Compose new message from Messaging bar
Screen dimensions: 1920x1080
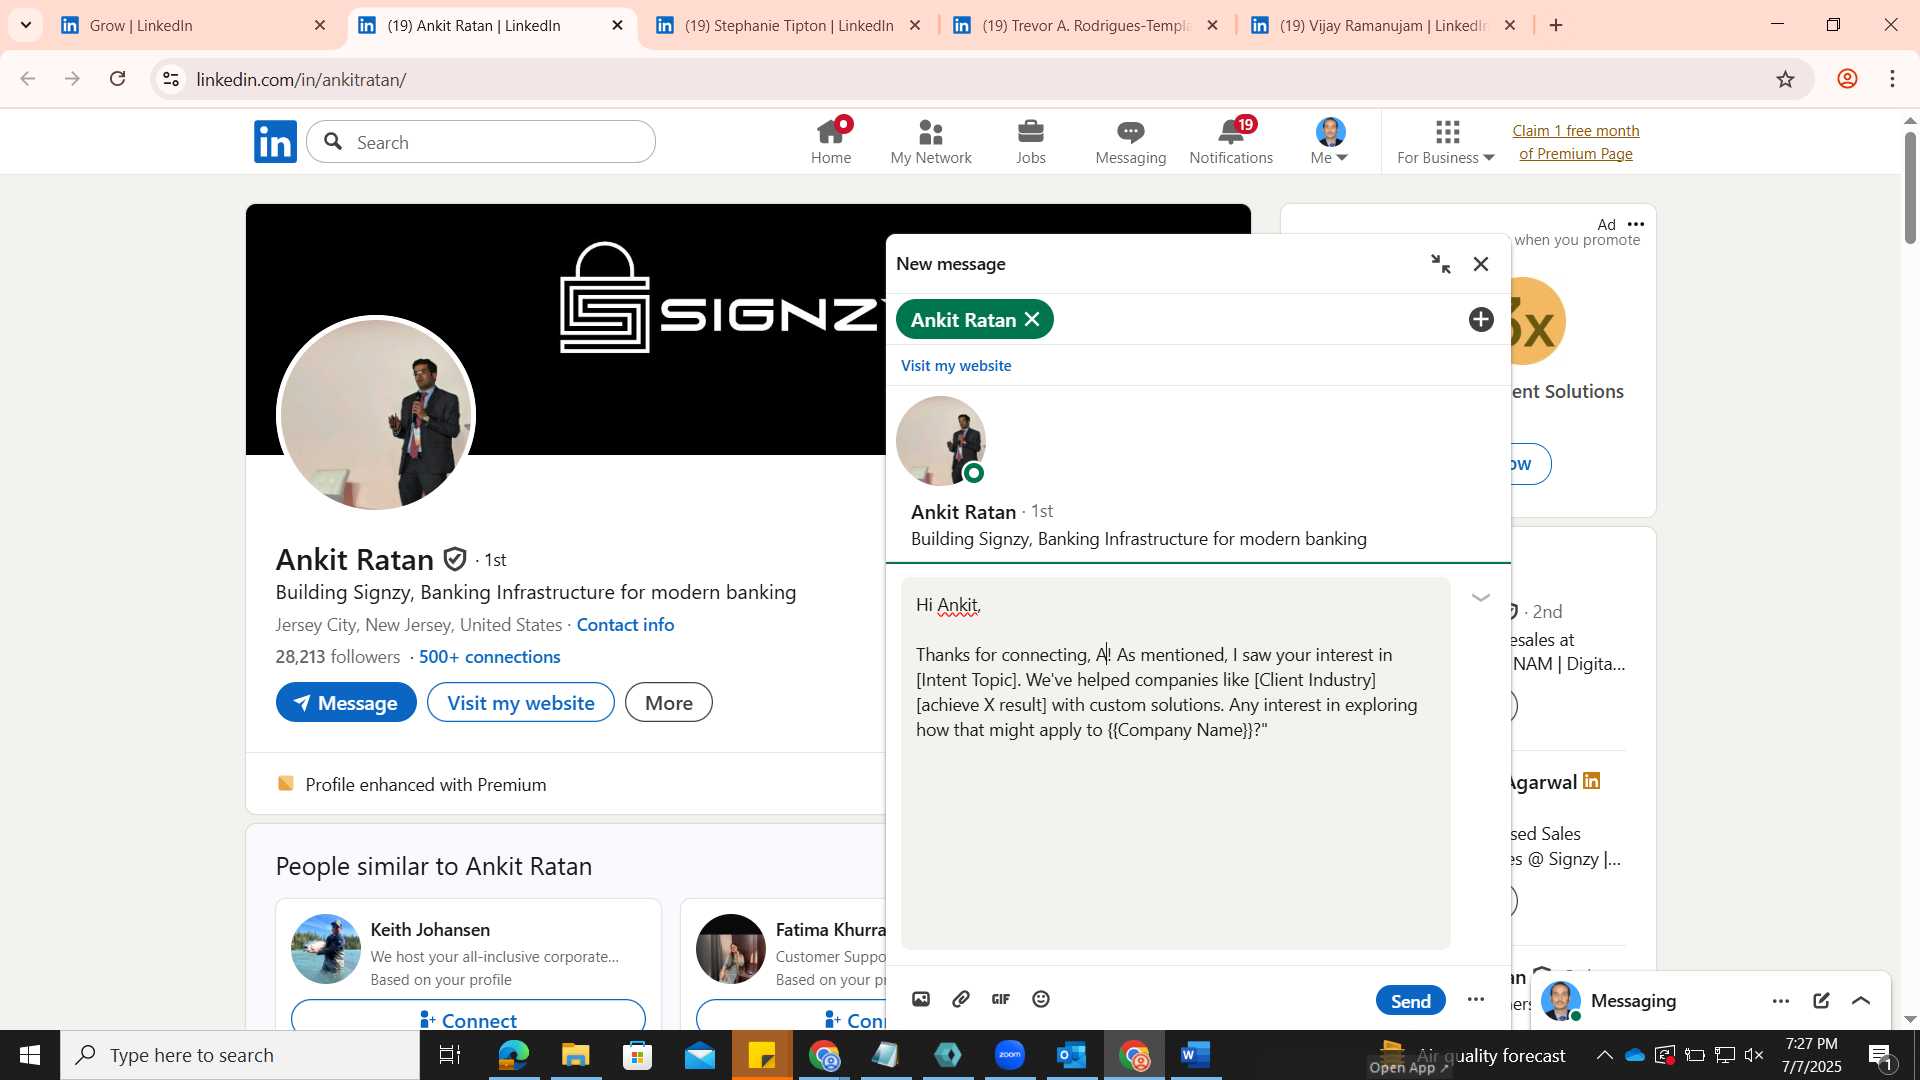1821,1001
